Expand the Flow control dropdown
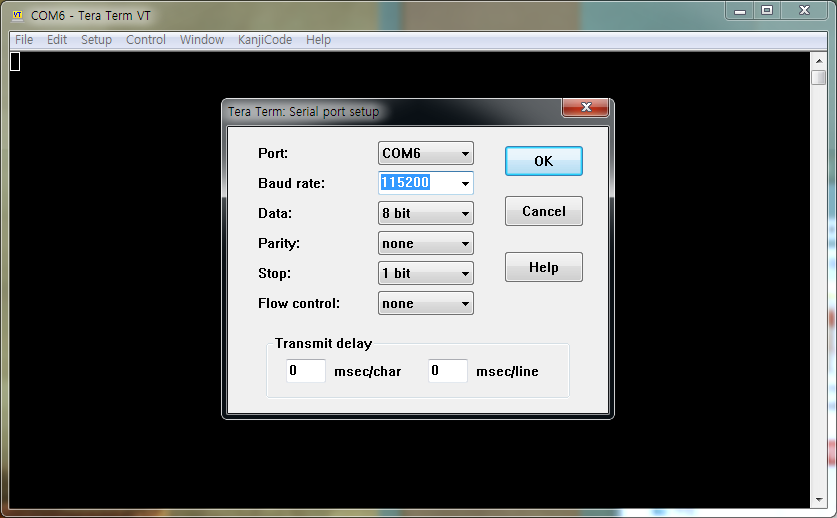Image resolution: width=837 pixels, height=518 pixels. (425, 303)
